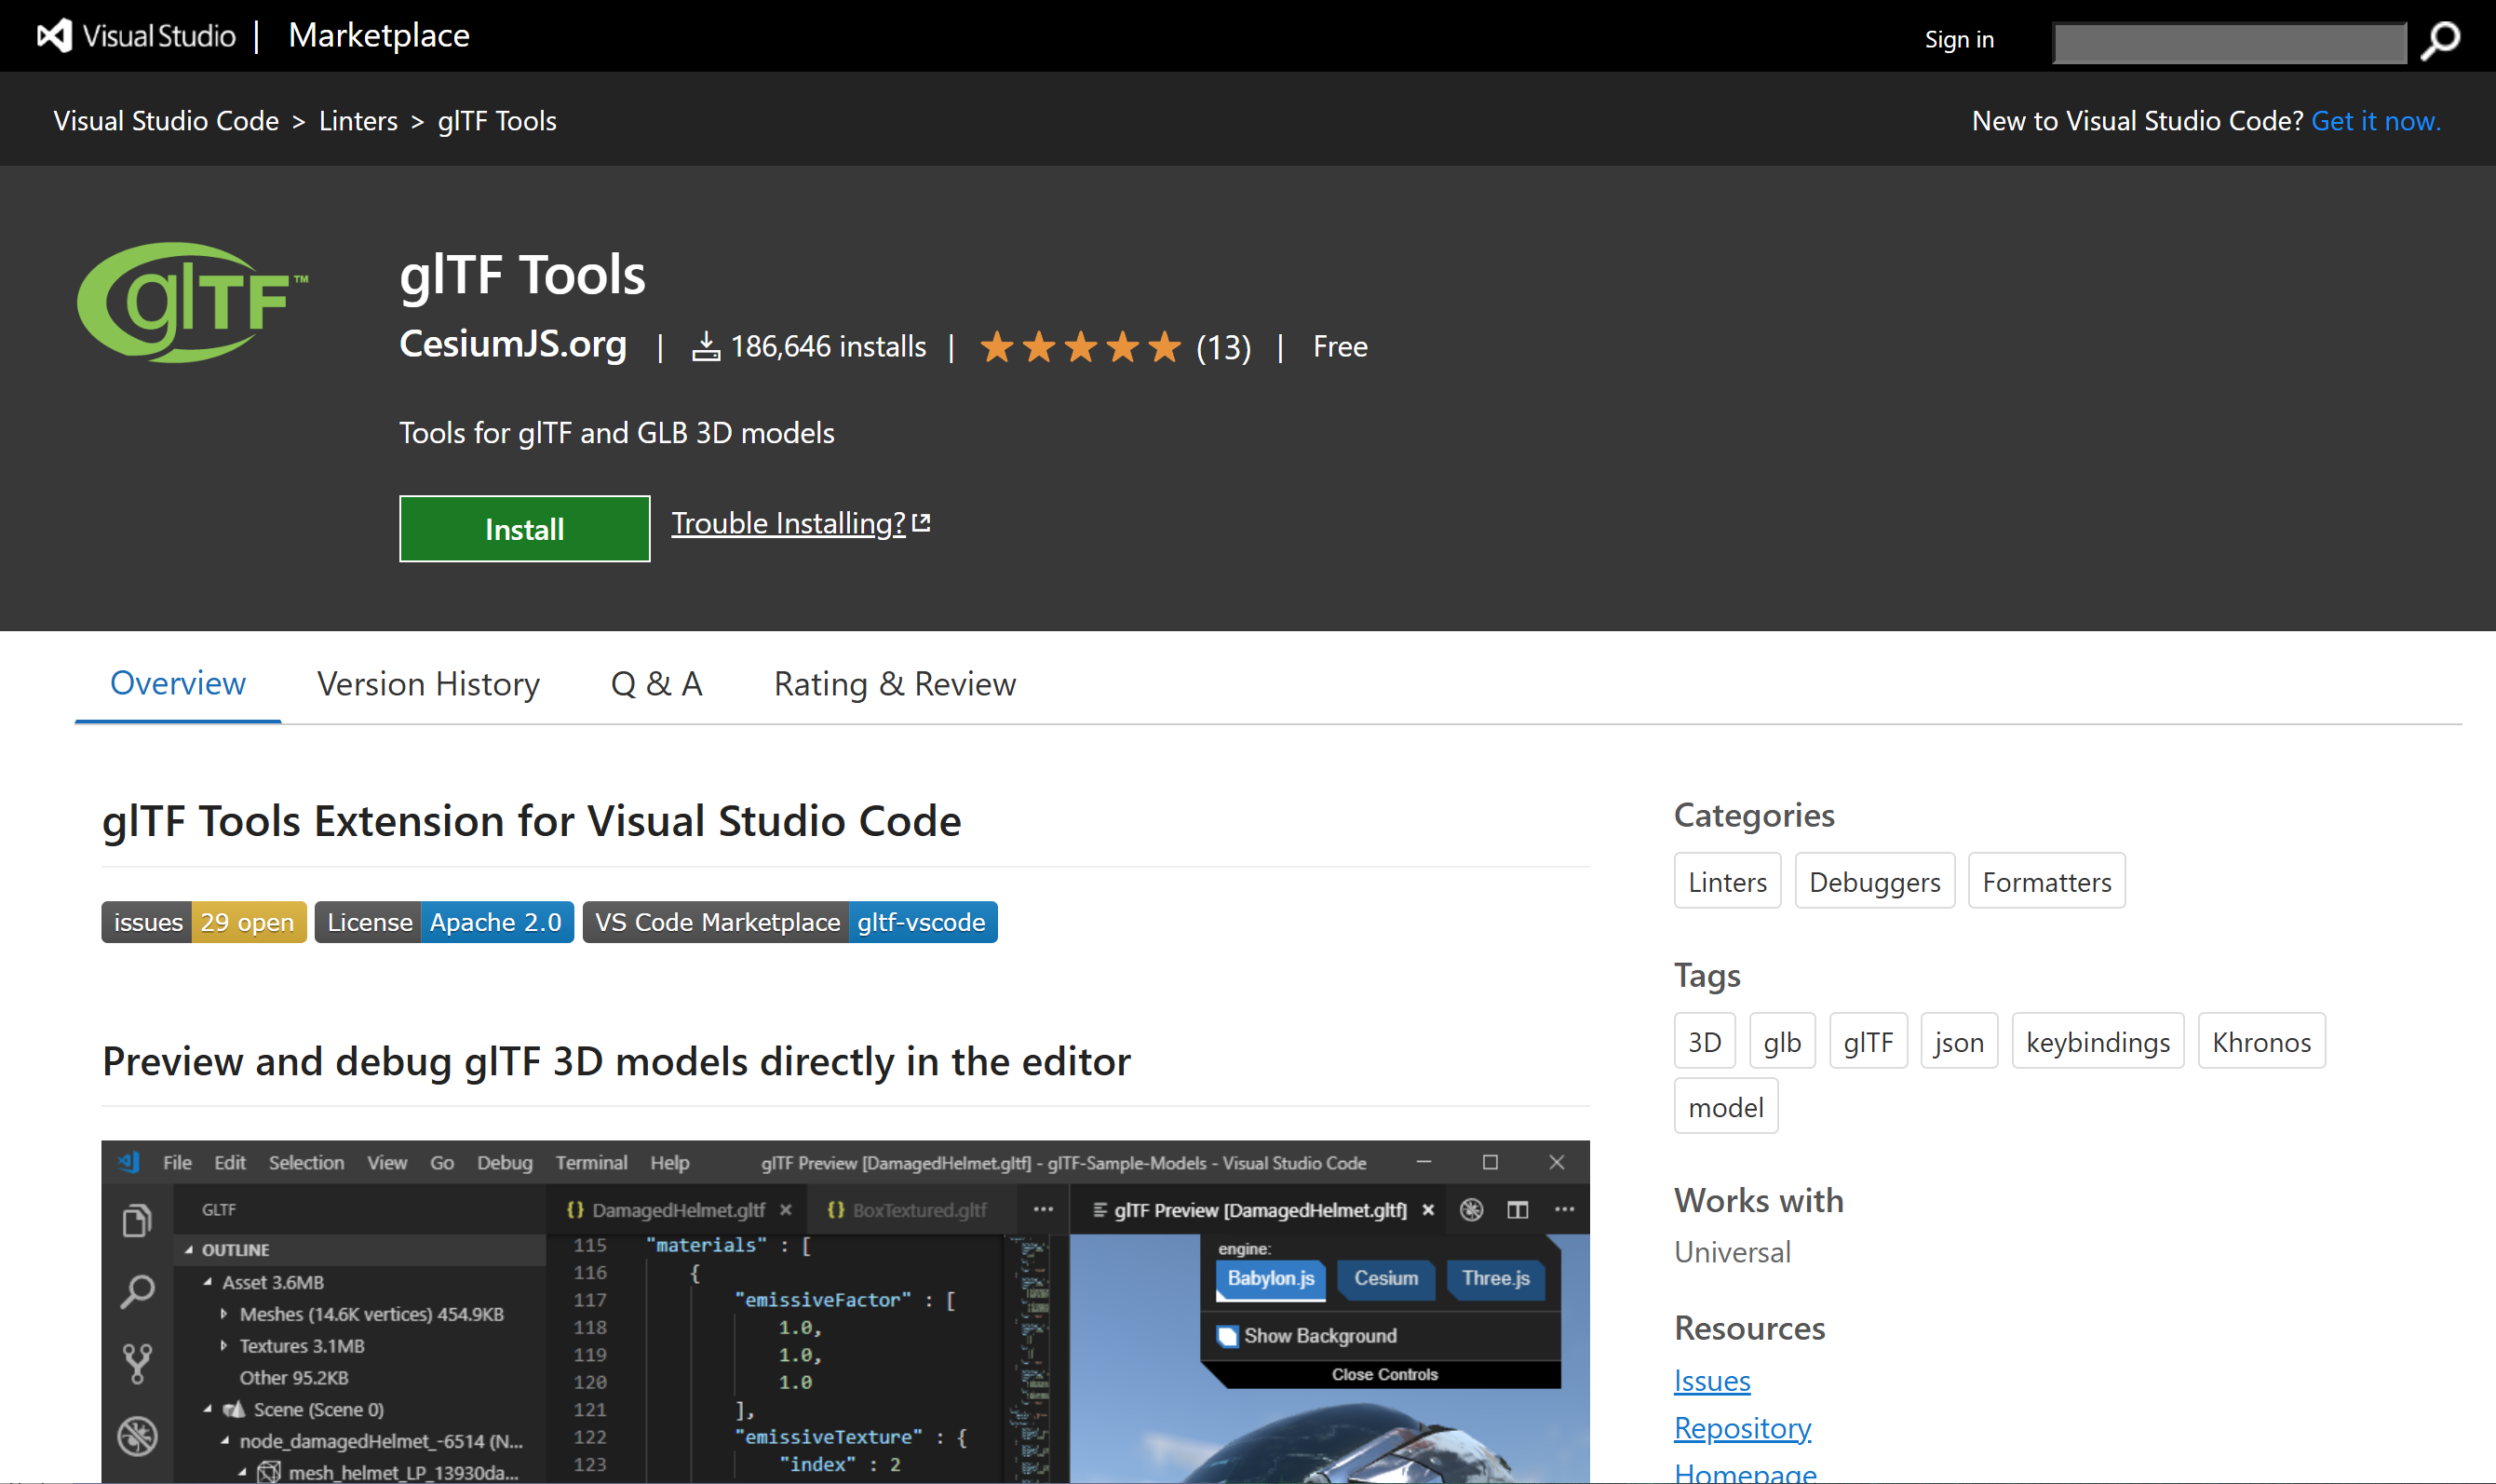Click the installs download icon
This screenshot has width=2496, height=1484.
pyautogui.click(x=706, y=347)
